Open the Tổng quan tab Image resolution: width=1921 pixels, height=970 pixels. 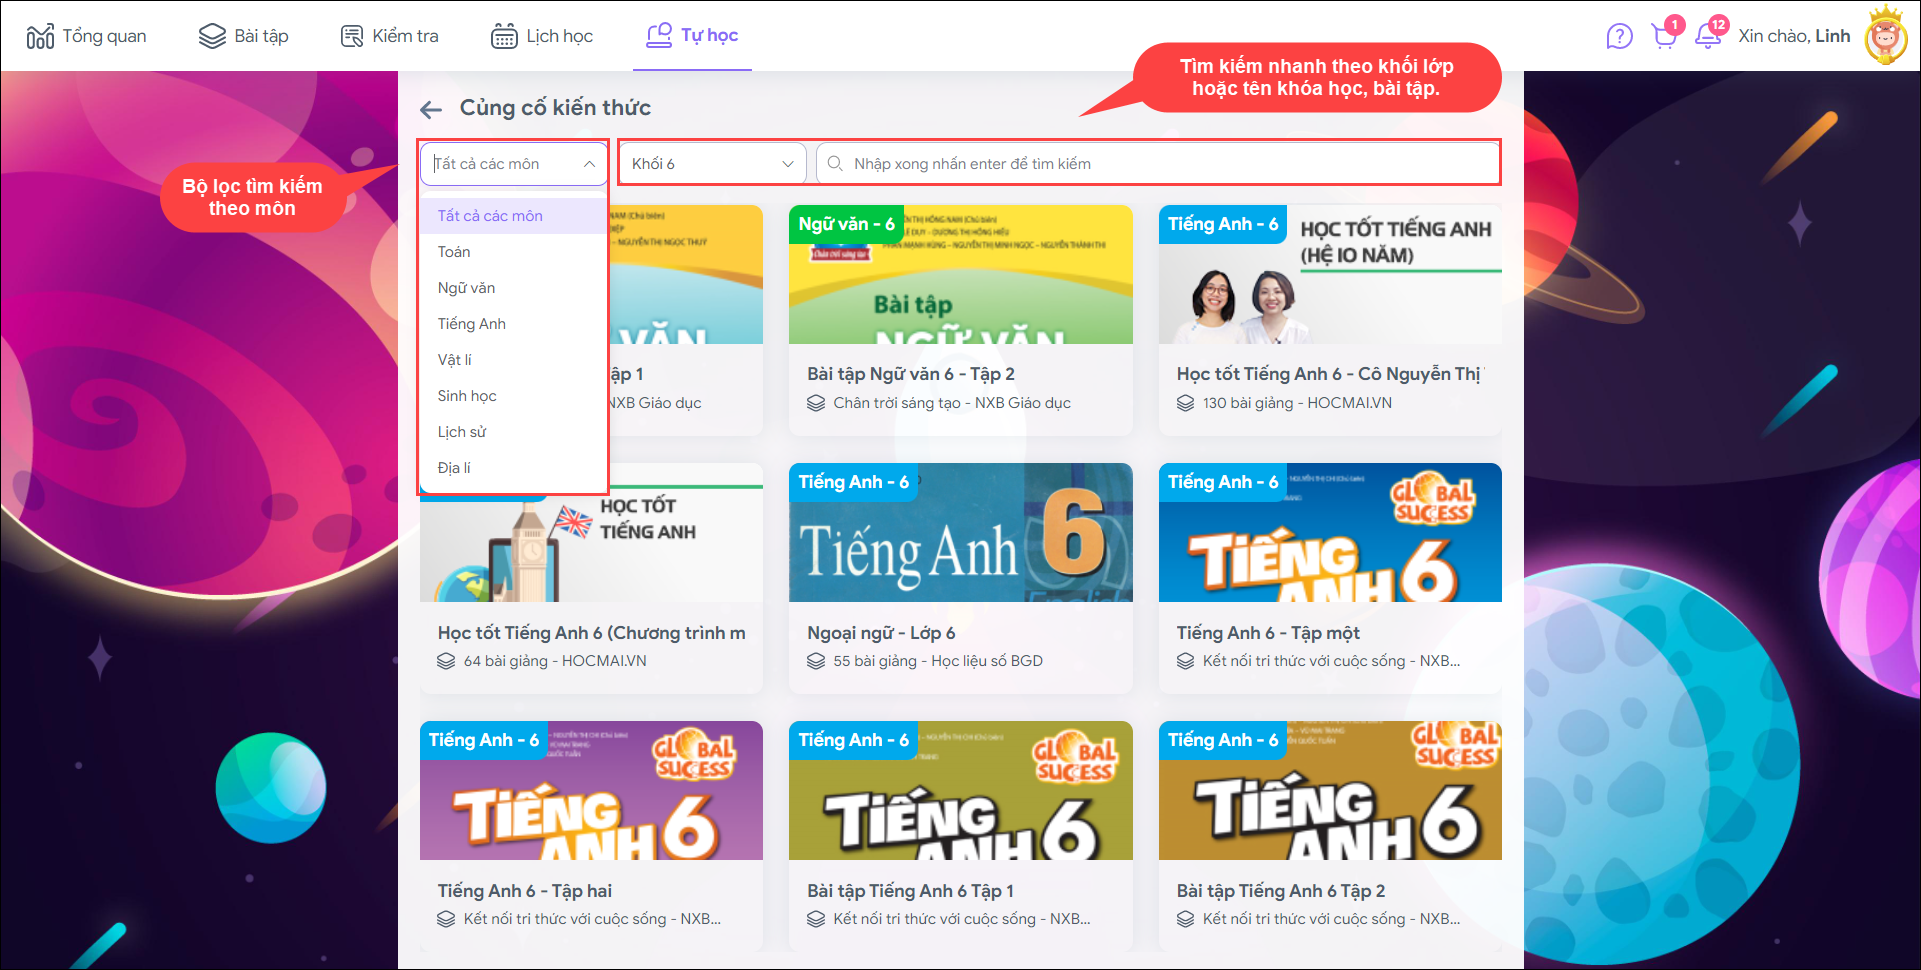point(87,36)
